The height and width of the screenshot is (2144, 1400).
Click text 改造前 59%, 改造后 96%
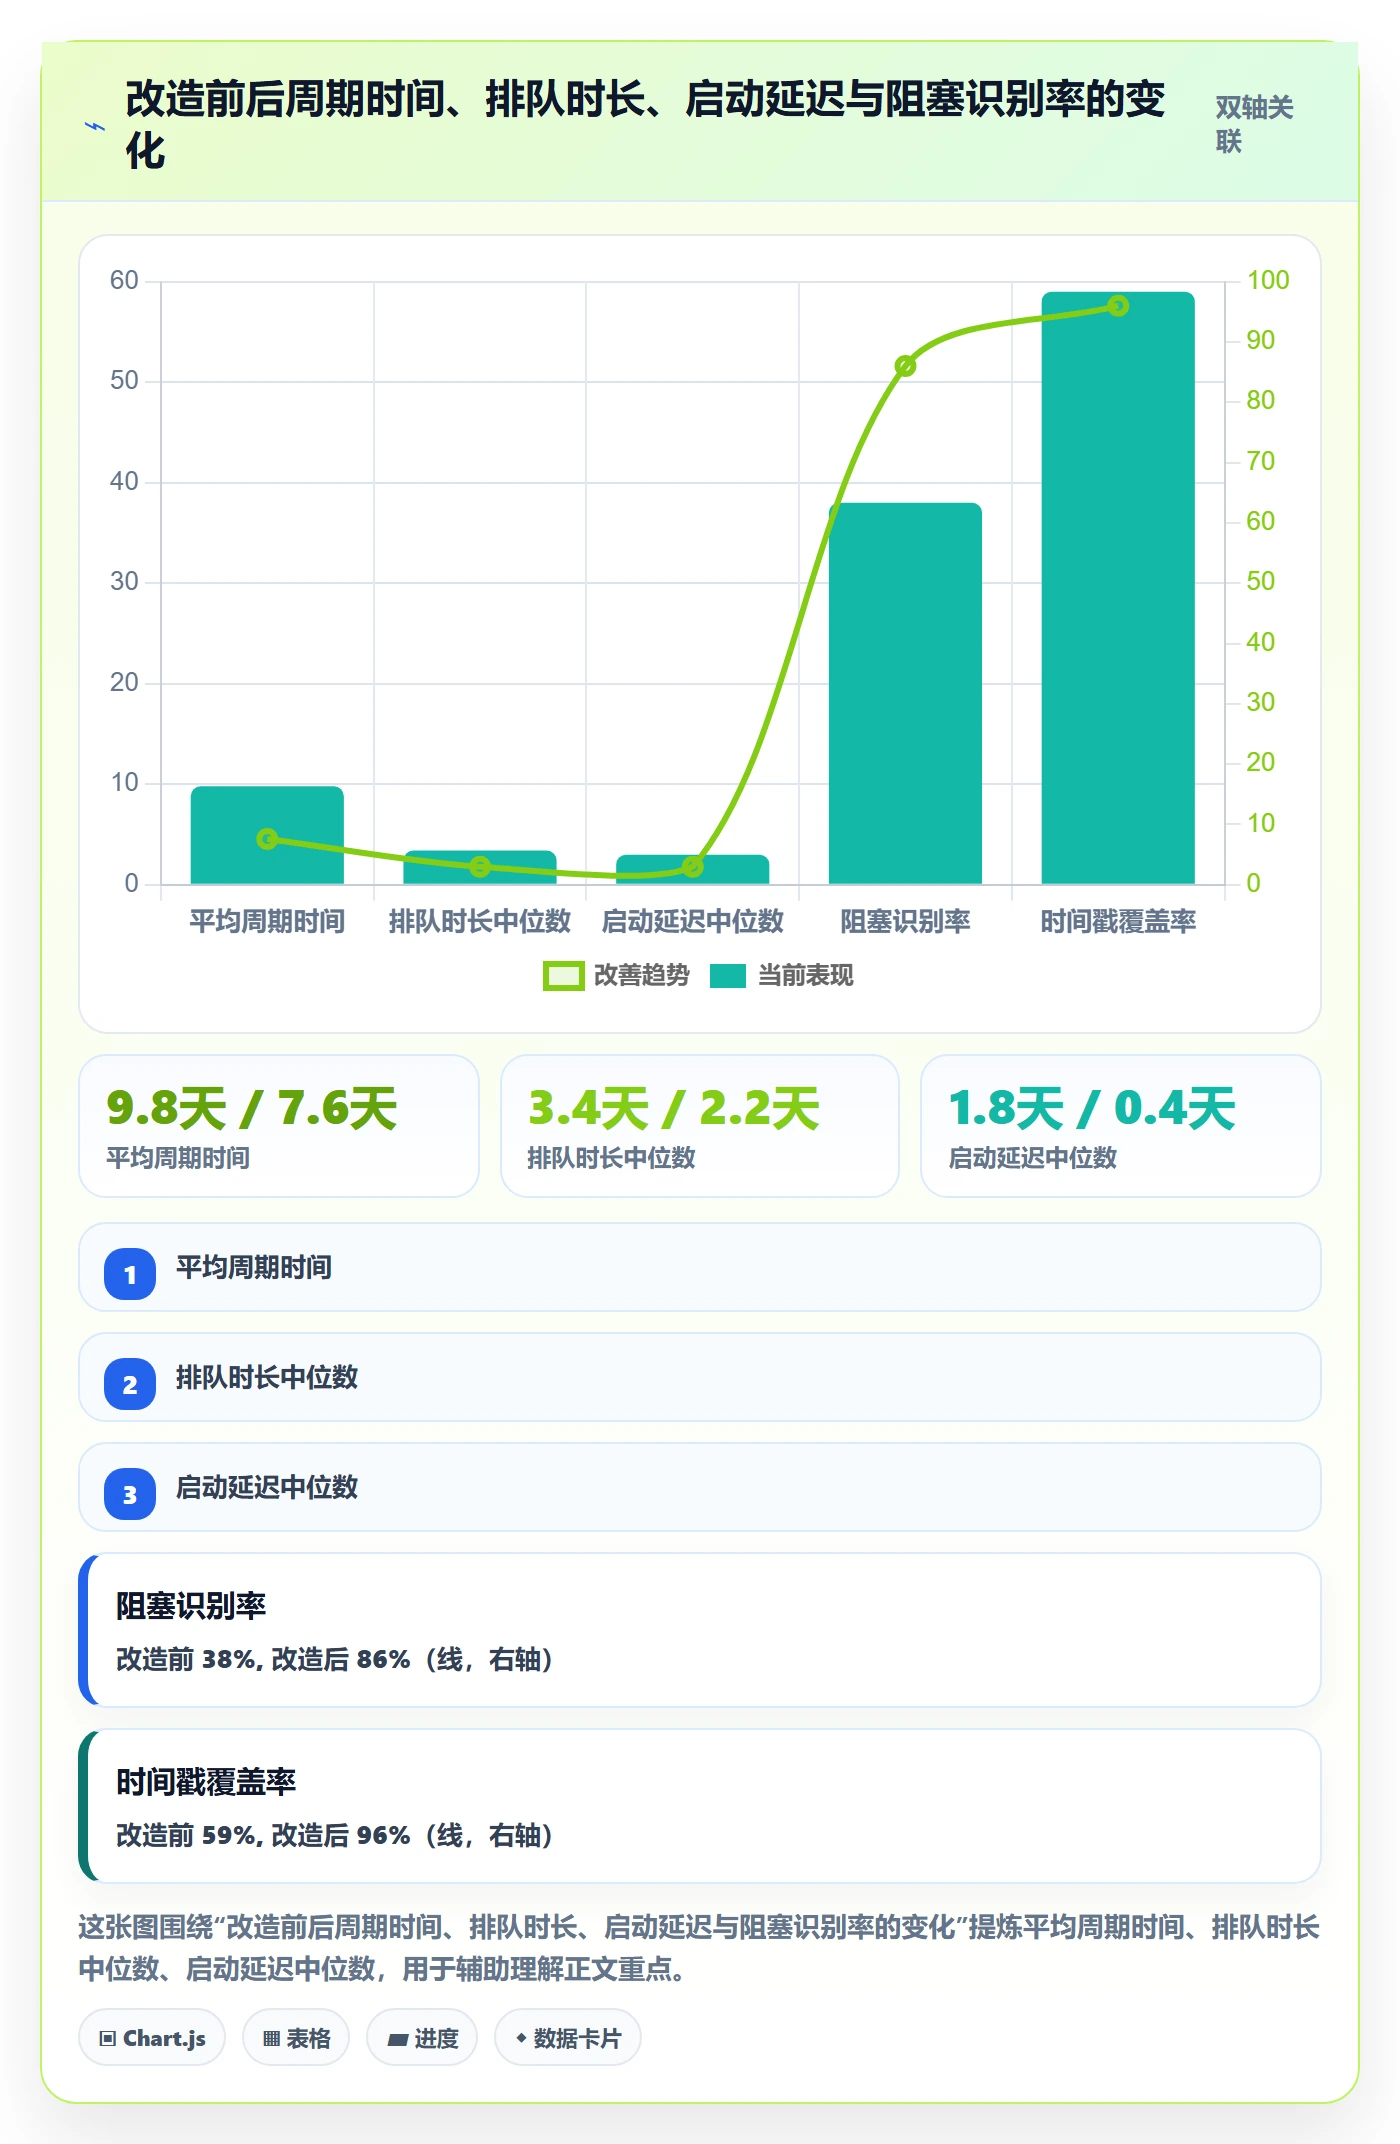[263, 1836]
